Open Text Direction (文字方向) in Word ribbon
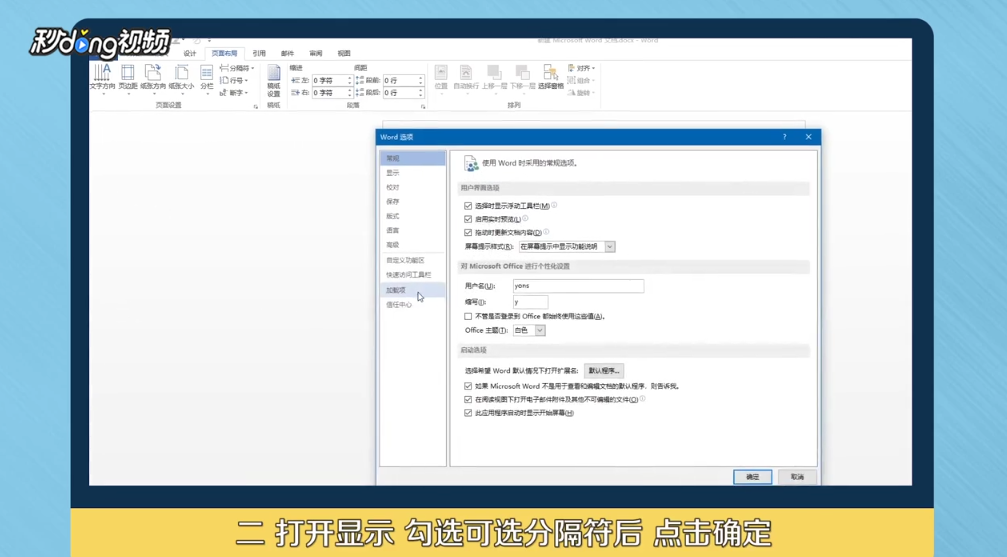 coord(102,77)
